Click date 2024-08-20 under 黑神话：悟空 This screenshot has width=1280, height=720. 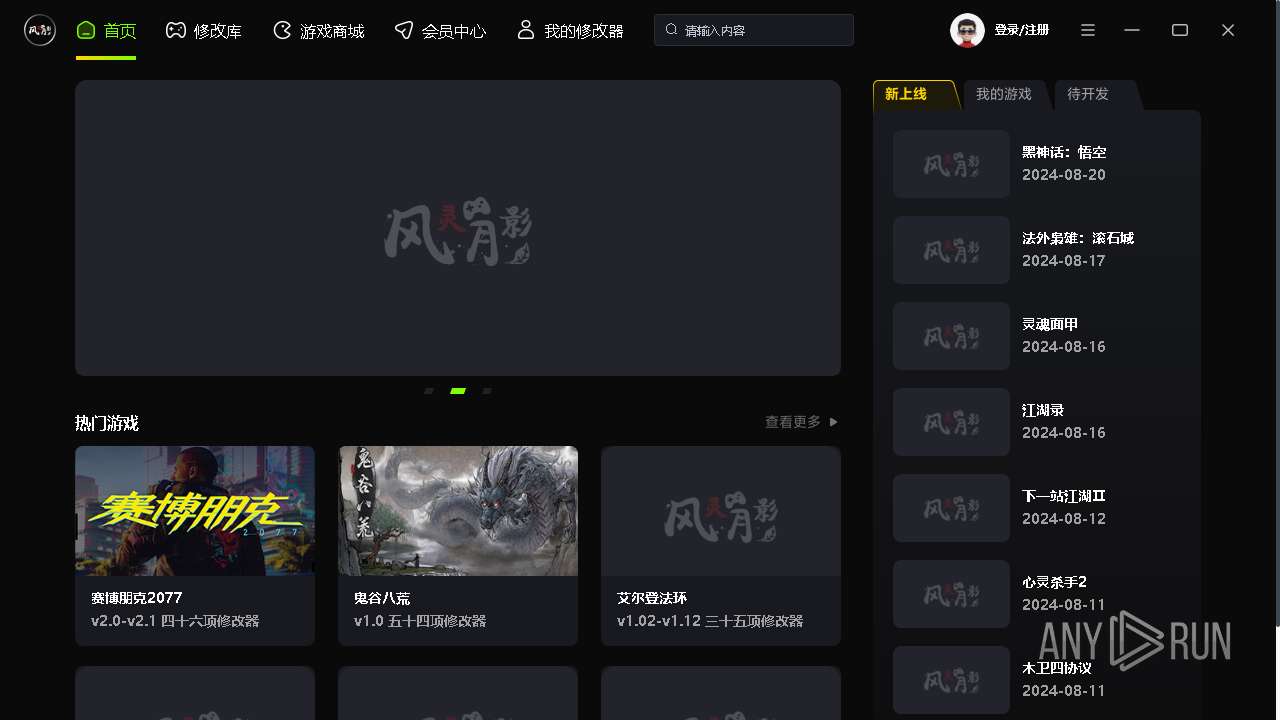pos(1064,175)
